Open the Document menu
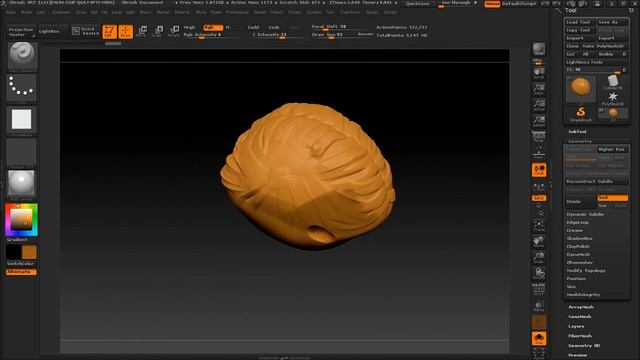Viewport: 640px width, 360px height. 61,12
